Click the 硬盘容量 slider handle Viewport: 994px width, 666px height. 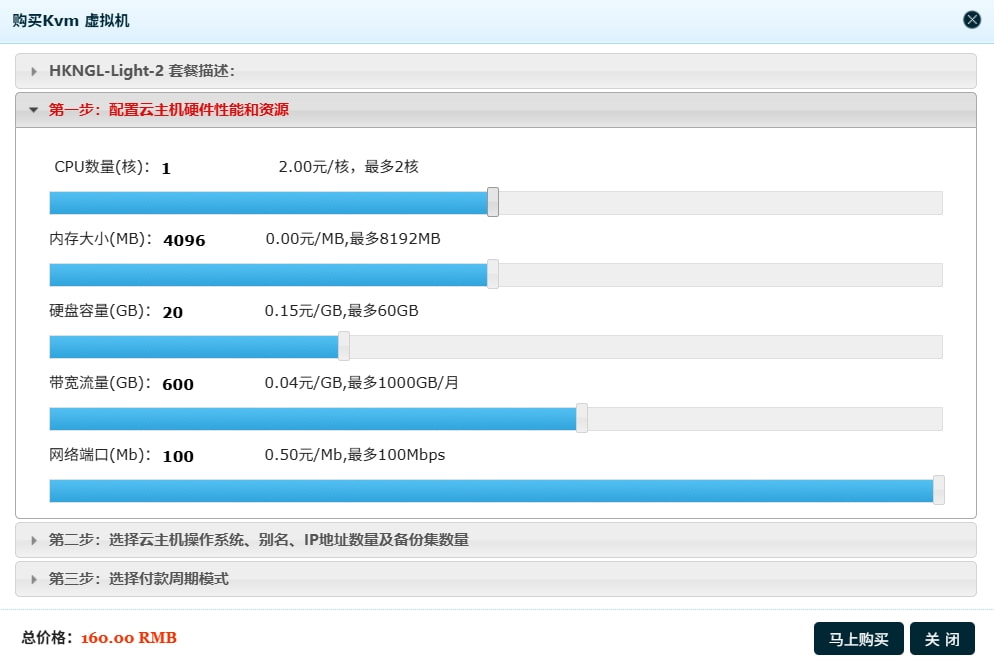click(344, 346)
